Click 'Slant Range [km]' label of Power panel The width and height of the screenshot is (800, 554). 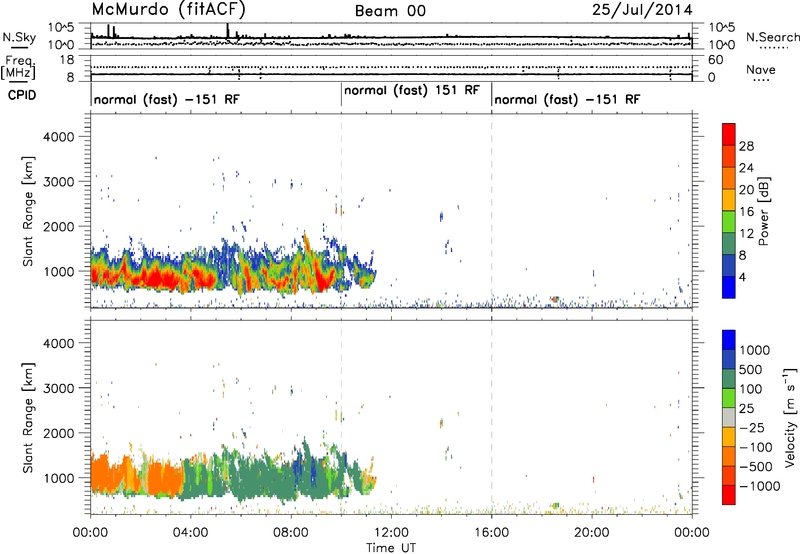(29, 211)
